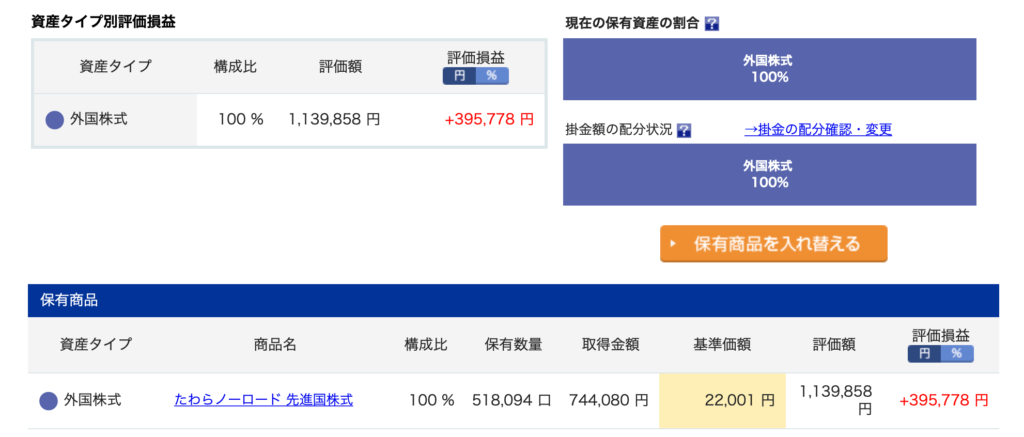The height and width of the screenshot is (437, 1024).
Task: Click the 商品名 column header
Action: [275, 345]
